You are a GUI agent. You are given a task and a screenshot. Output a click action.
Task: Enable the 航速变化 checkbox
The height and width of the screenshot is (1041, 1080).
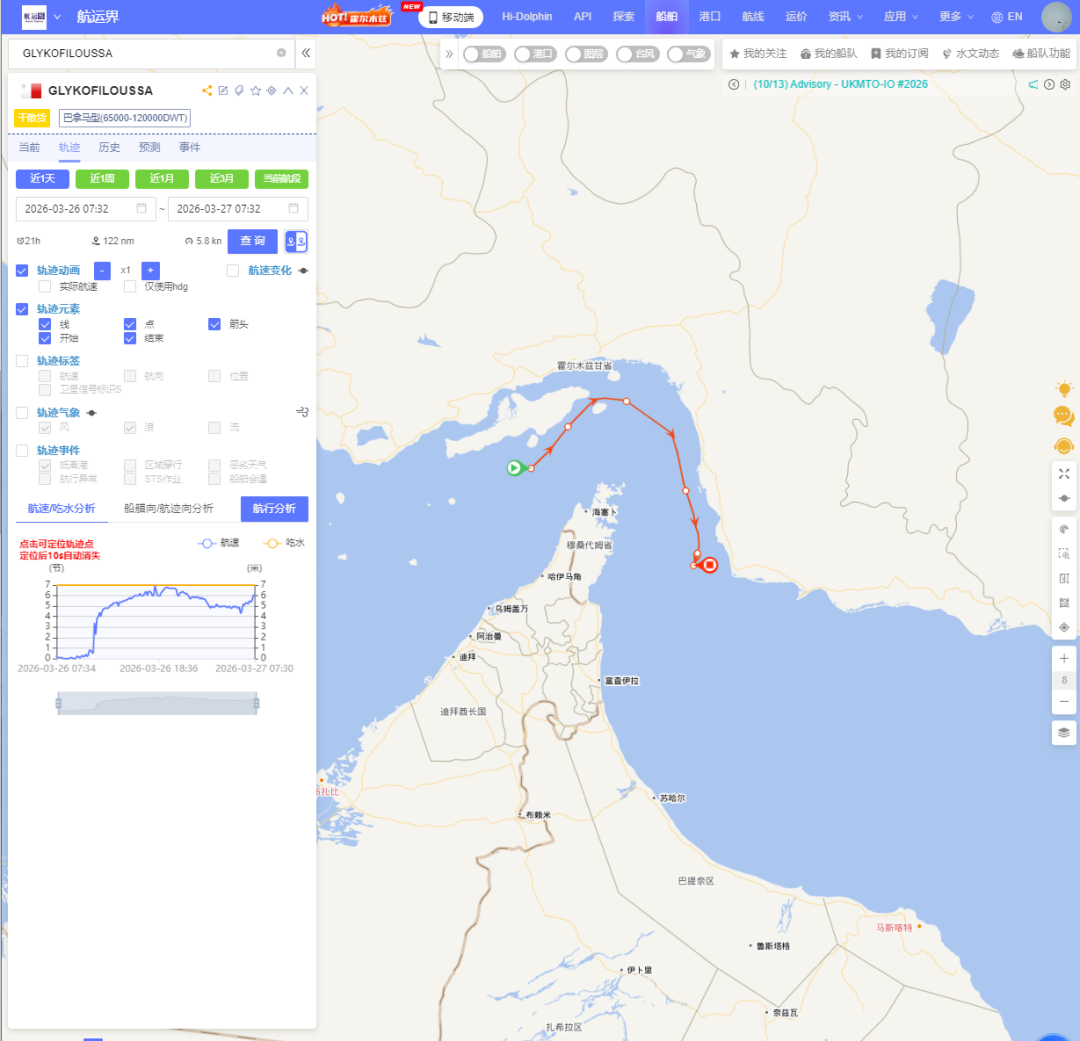233,270
